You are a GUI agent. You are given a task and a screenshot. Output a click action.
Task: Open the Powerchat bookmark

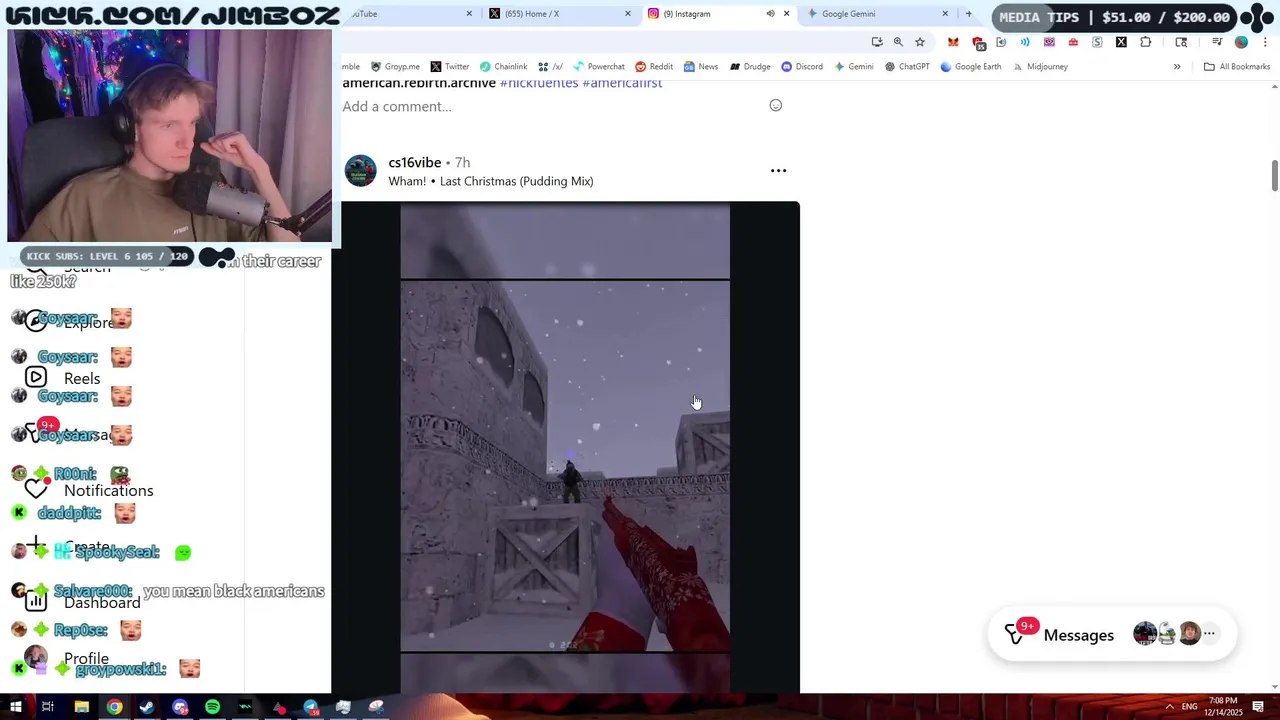[598, 67]
